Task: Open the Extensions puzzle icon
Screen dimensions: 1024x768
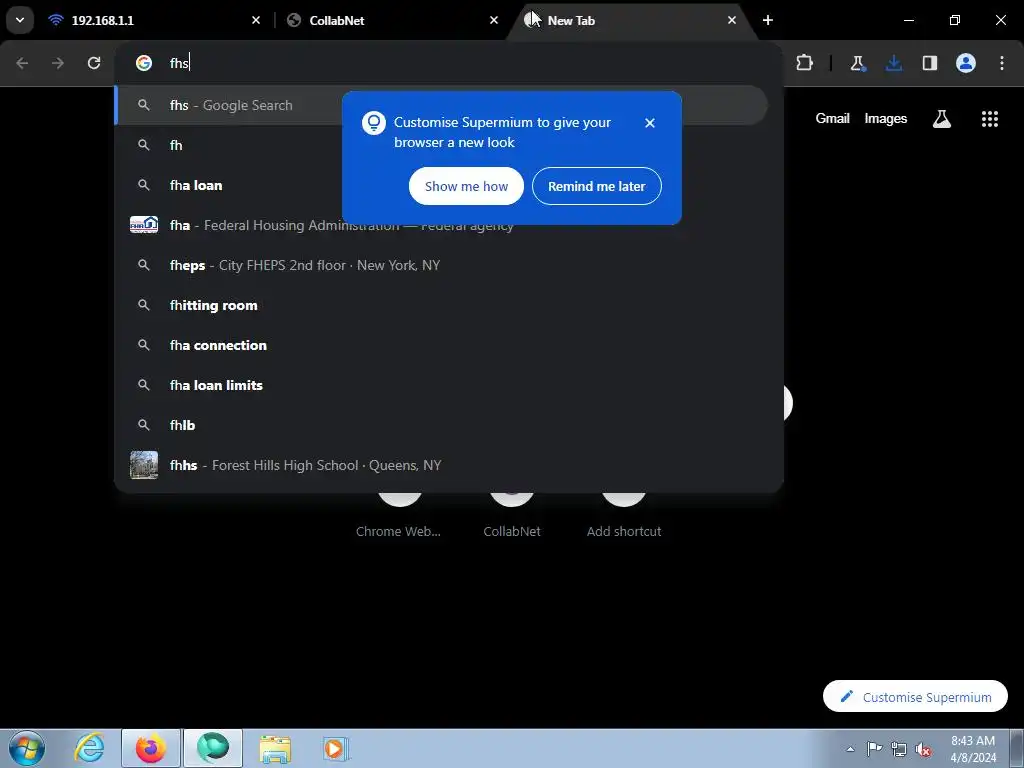Action: tap(805, 63)
